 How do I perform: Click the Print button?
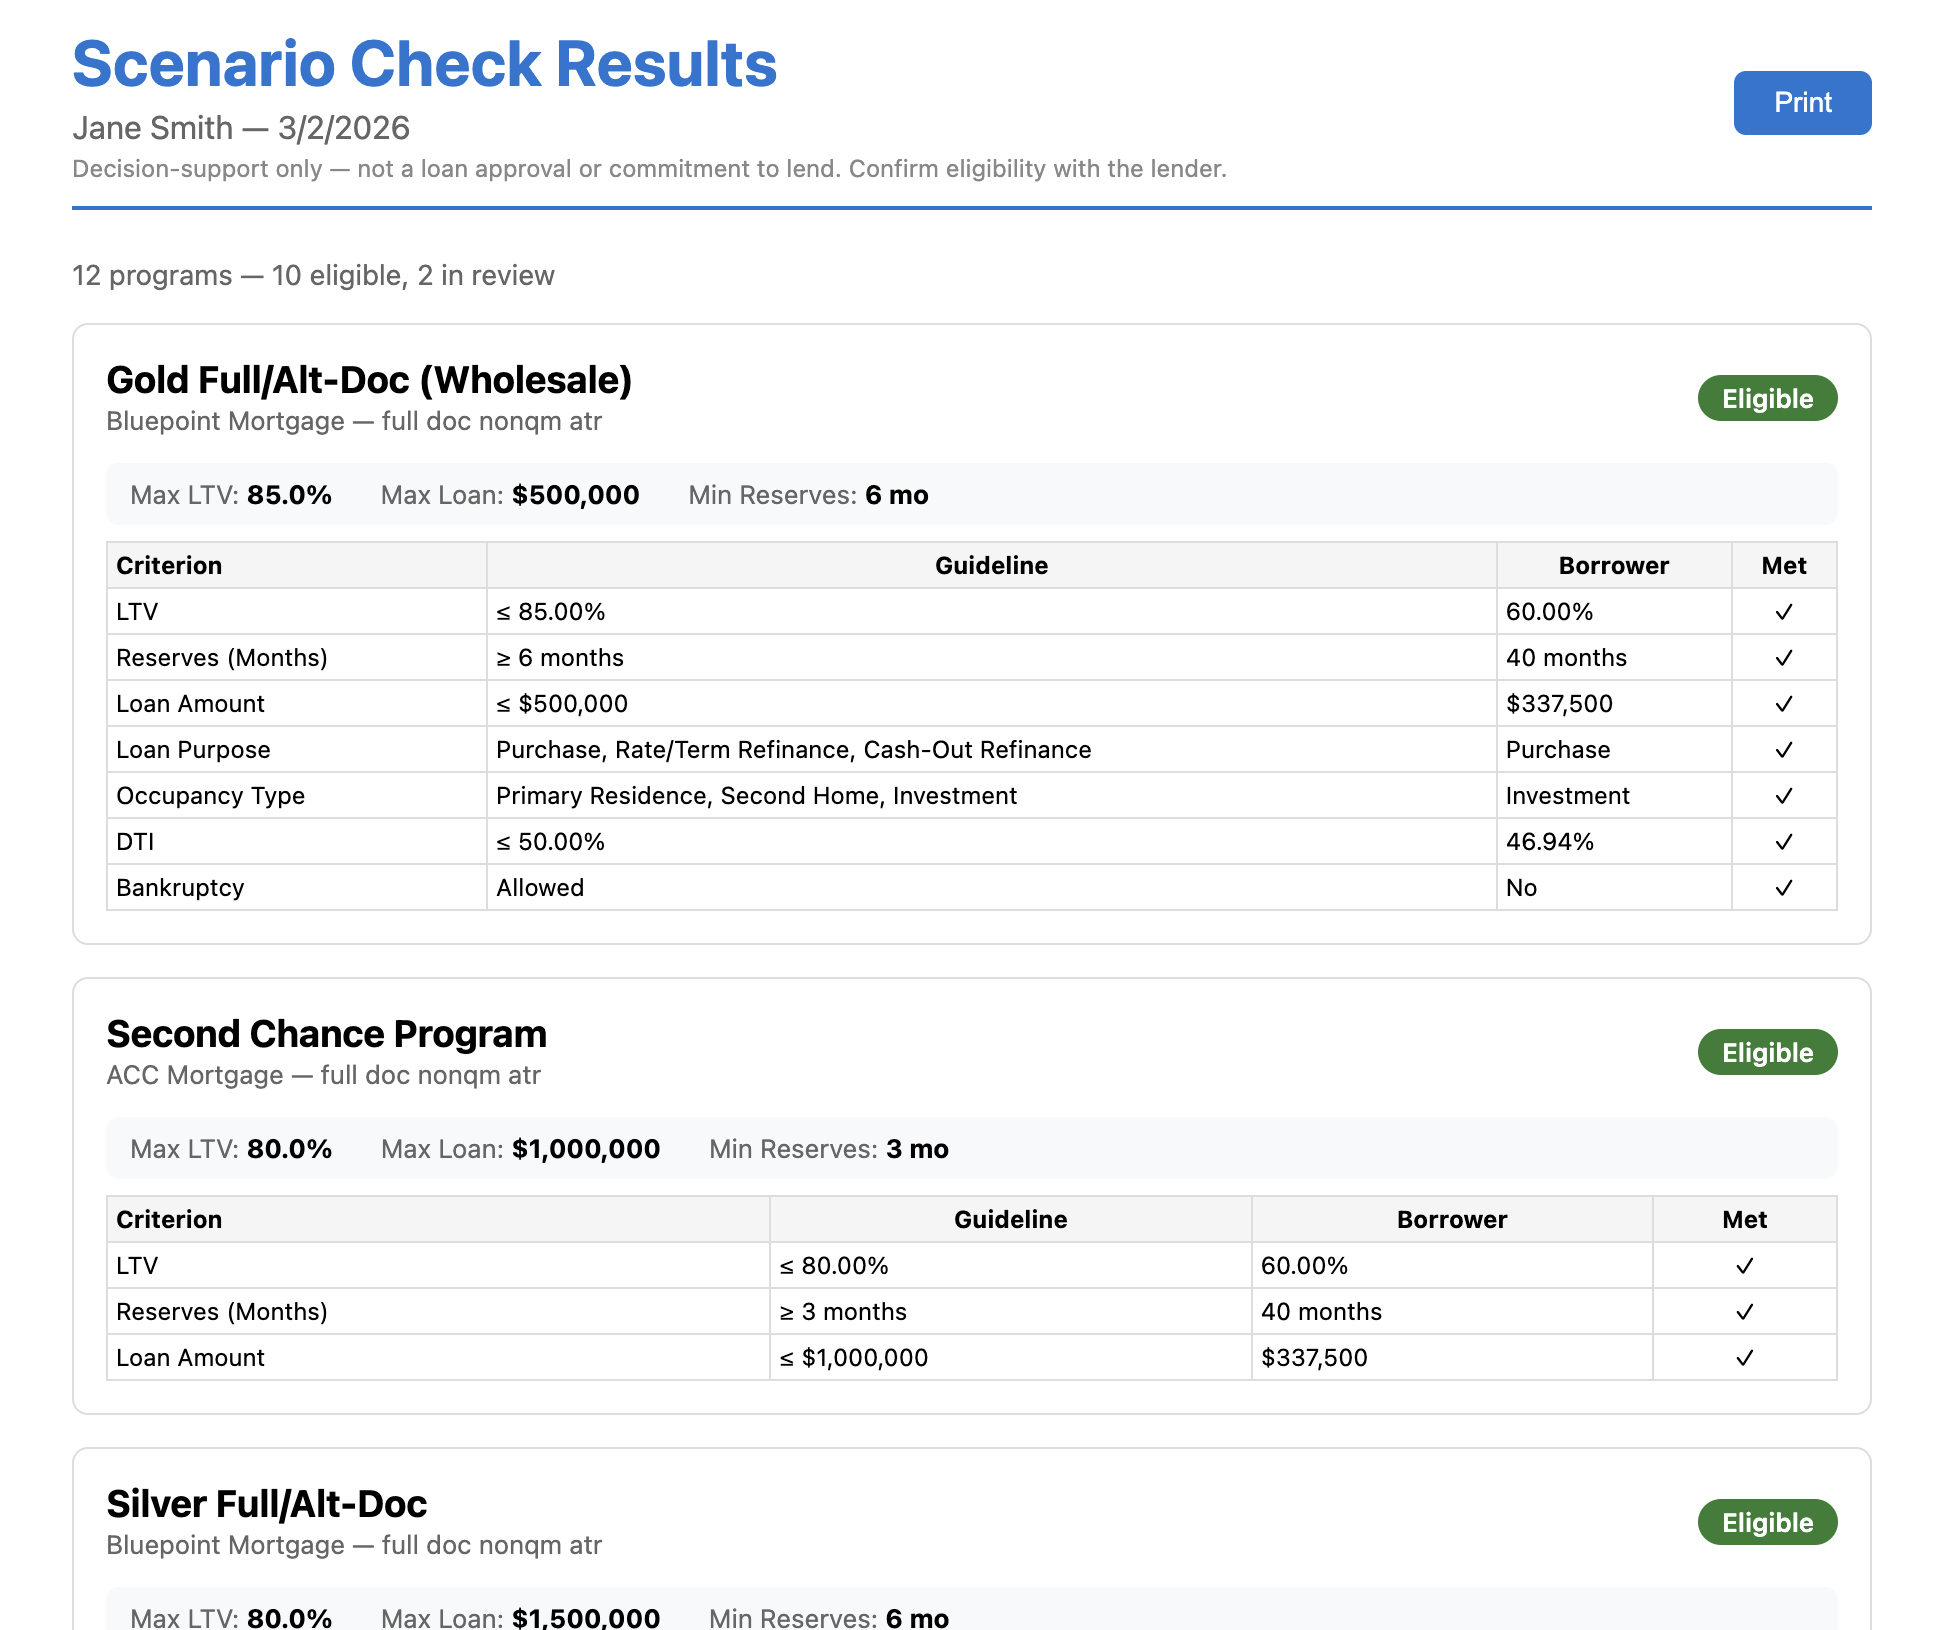click(1802, 103)
